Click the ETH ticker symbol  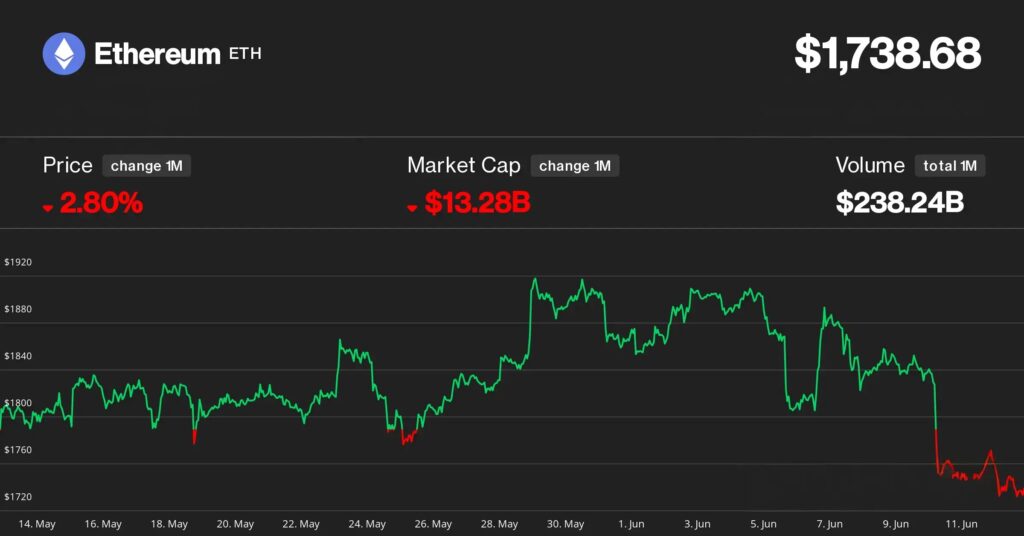[x=245, y=54]
